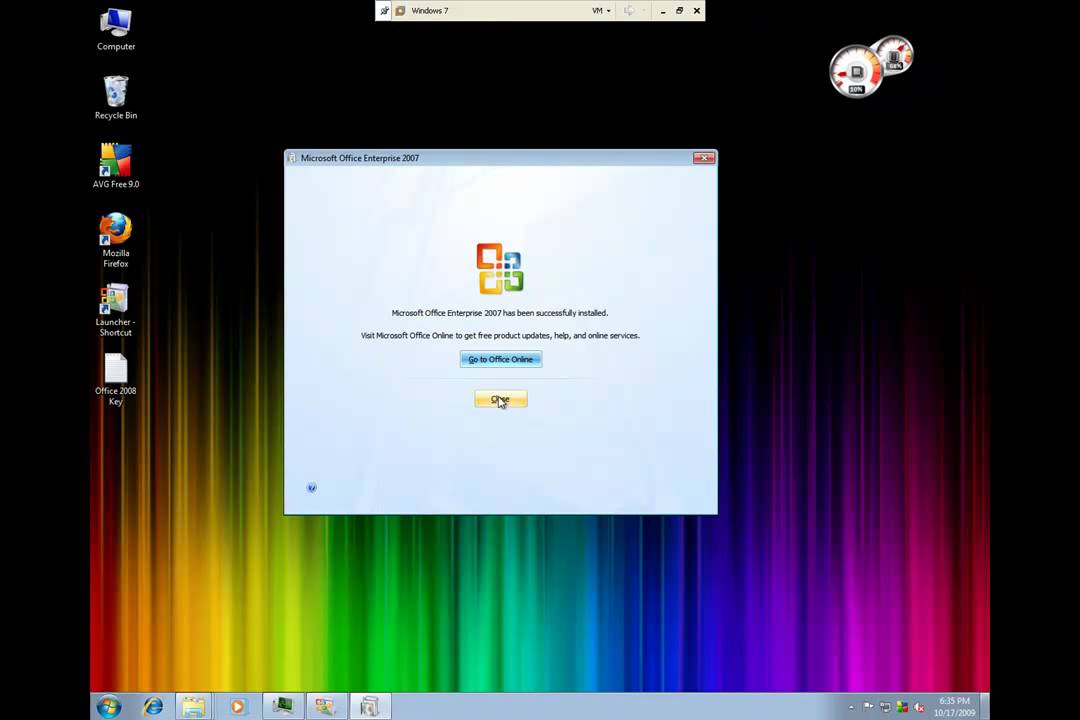Click the muted volume tray icon
The height and width of the screenshot is (720, 1080).
[919, 707]
